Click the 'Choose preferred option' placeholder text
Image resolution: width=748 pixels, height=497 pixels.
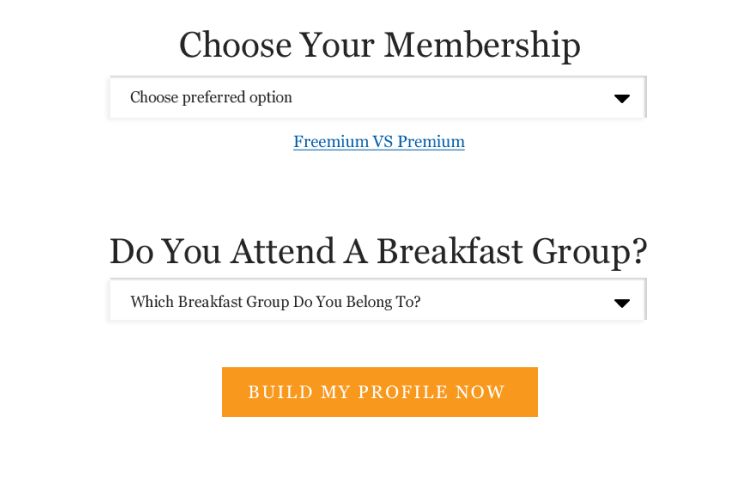pos(211,97)
